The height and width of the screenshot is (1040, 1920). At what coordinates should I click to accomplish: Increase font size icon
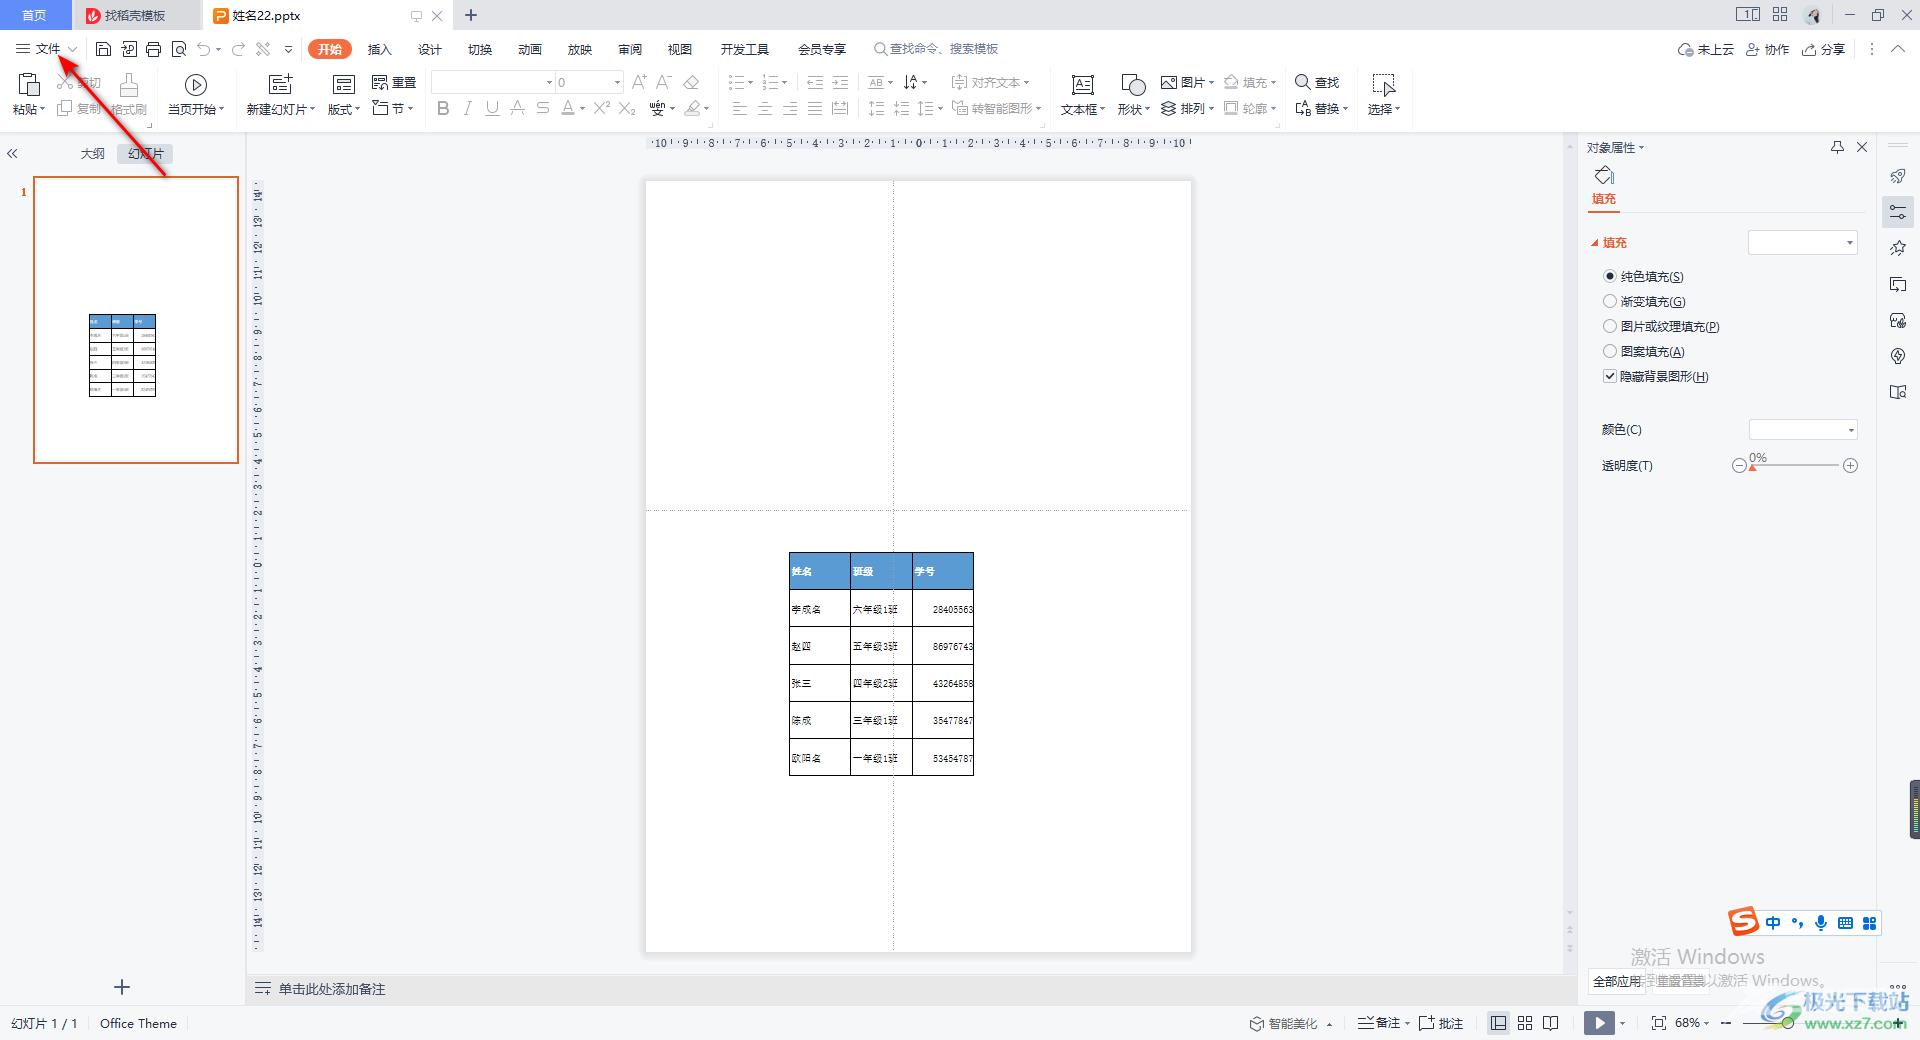pyautogui.click(x=639, y=82)
